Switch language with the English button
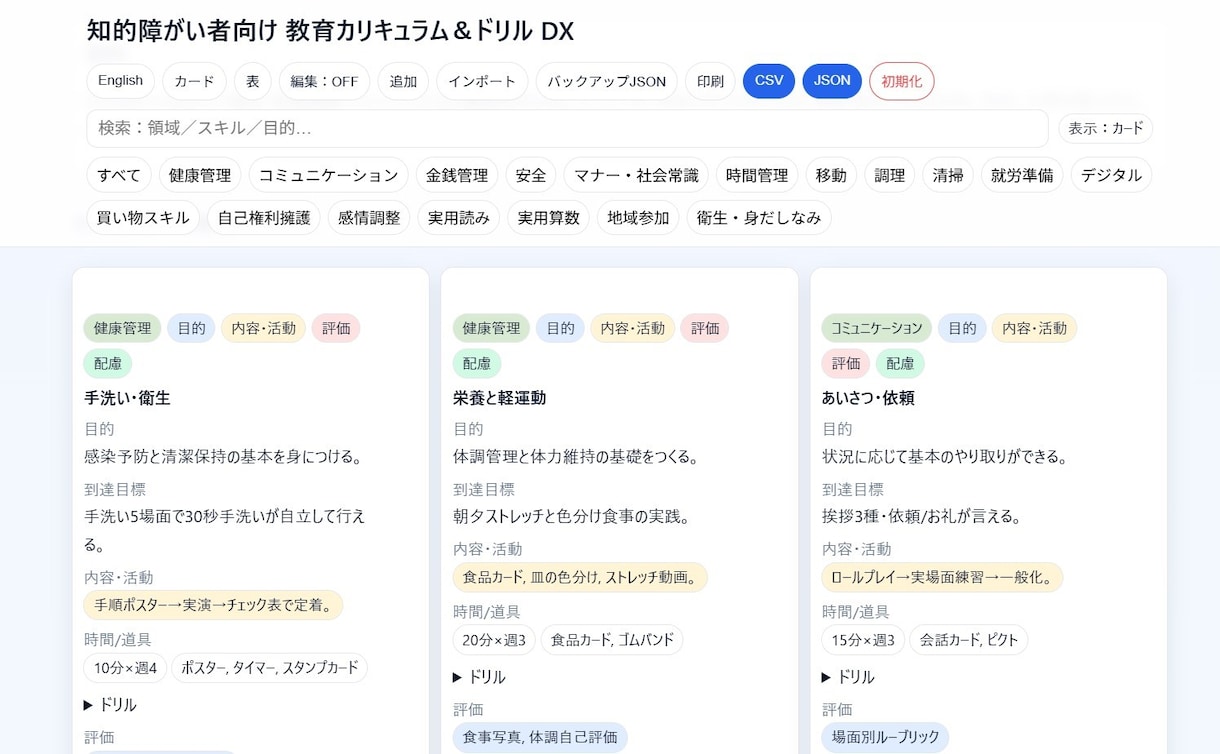Screen dimensions: 1220x754 click(x=120, y=81)
